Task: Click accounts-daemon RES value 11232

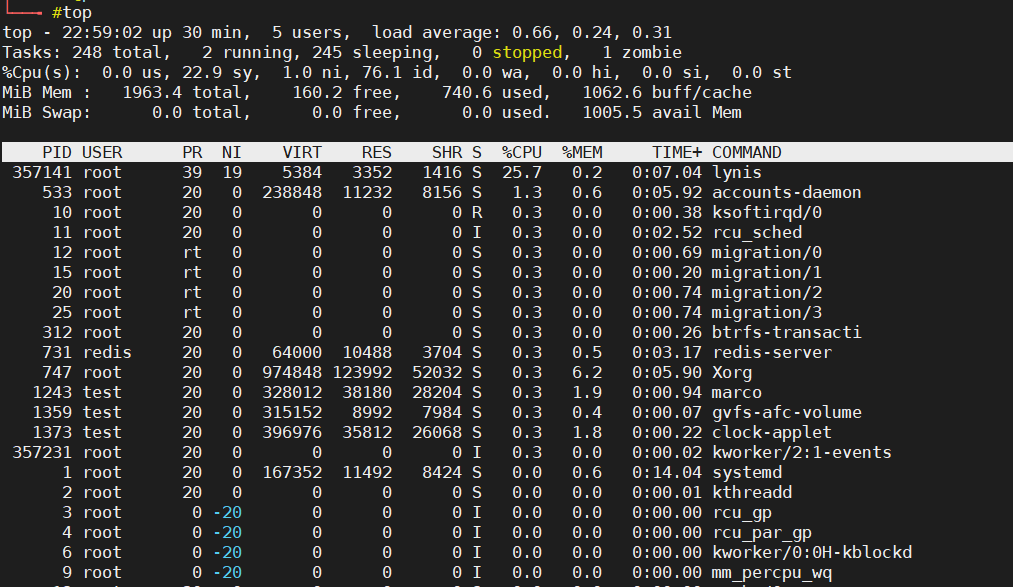Action: (366, 192)
